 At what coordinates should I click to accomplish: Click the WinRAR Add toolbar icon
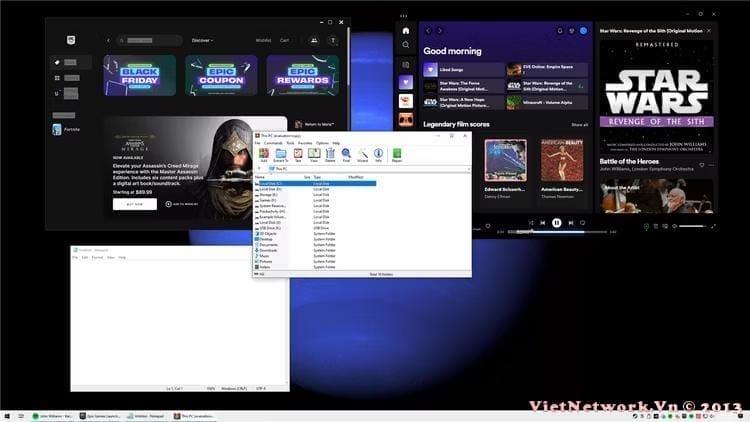(x=263, y=155)
